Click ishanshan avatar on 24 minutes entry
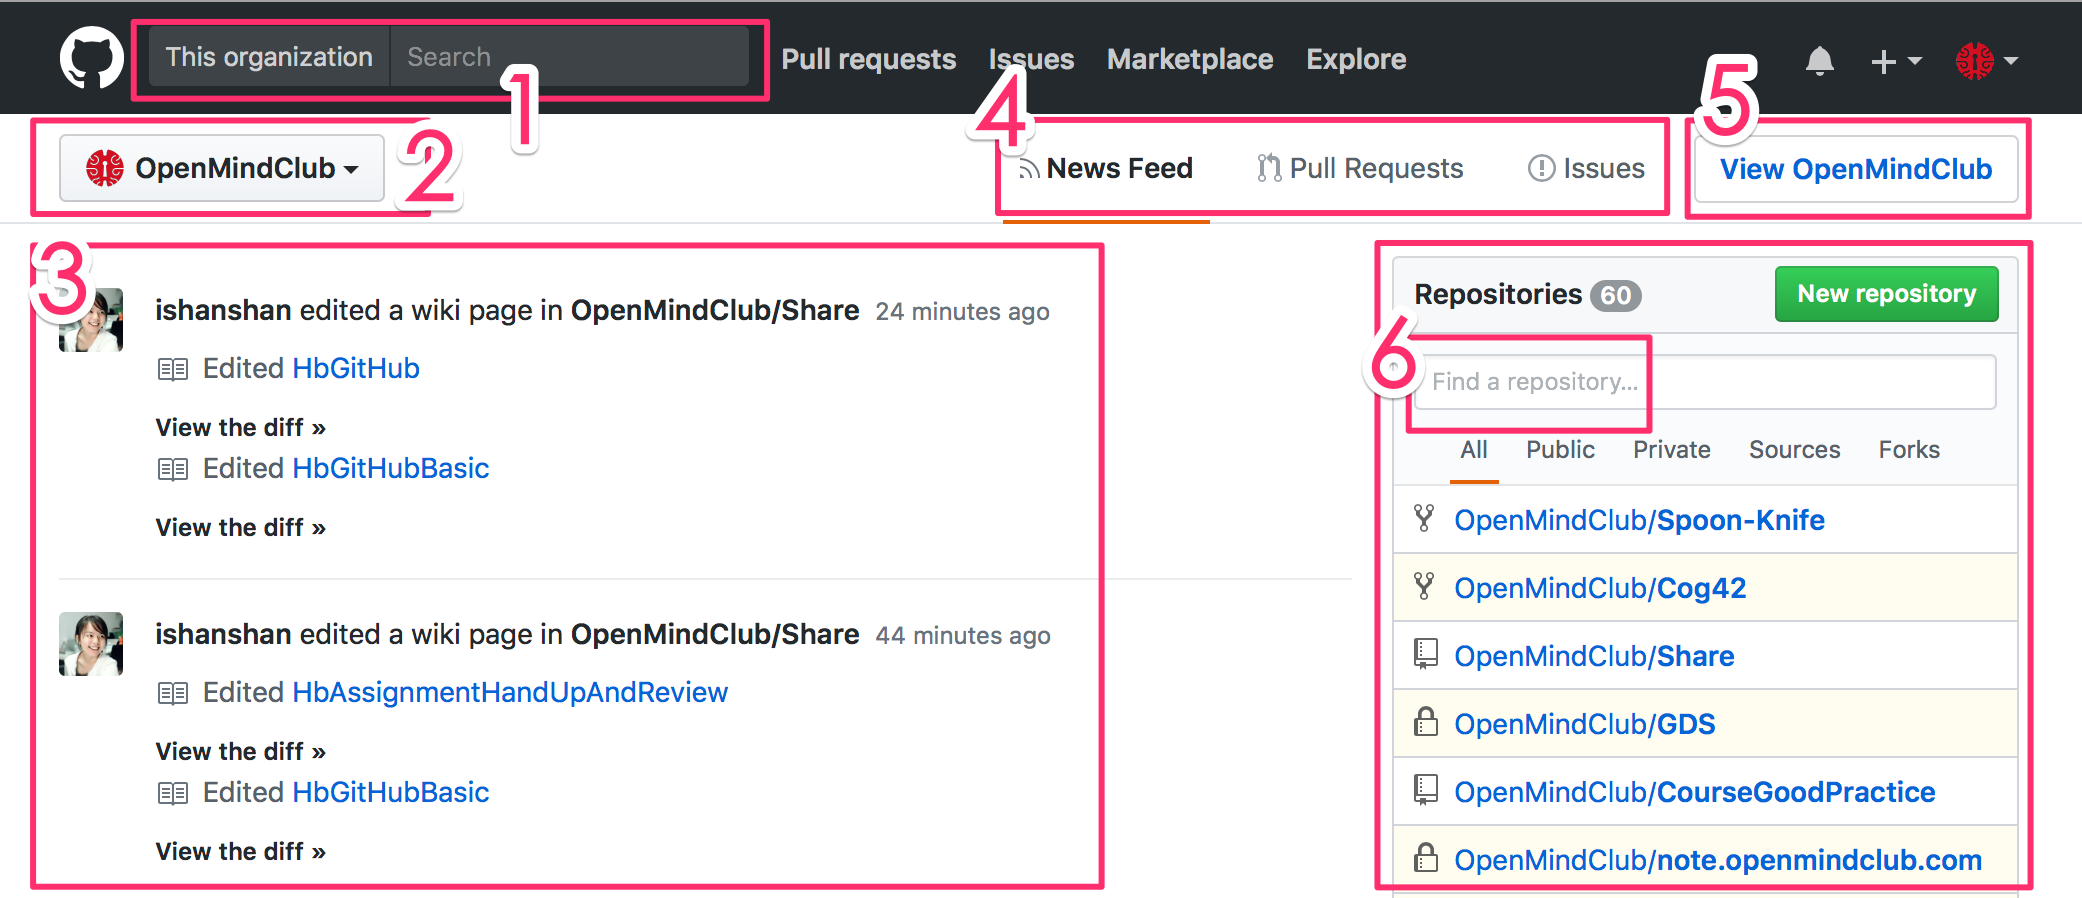Viewport: 2082px width, 898px height. click(x=91, y=320)
